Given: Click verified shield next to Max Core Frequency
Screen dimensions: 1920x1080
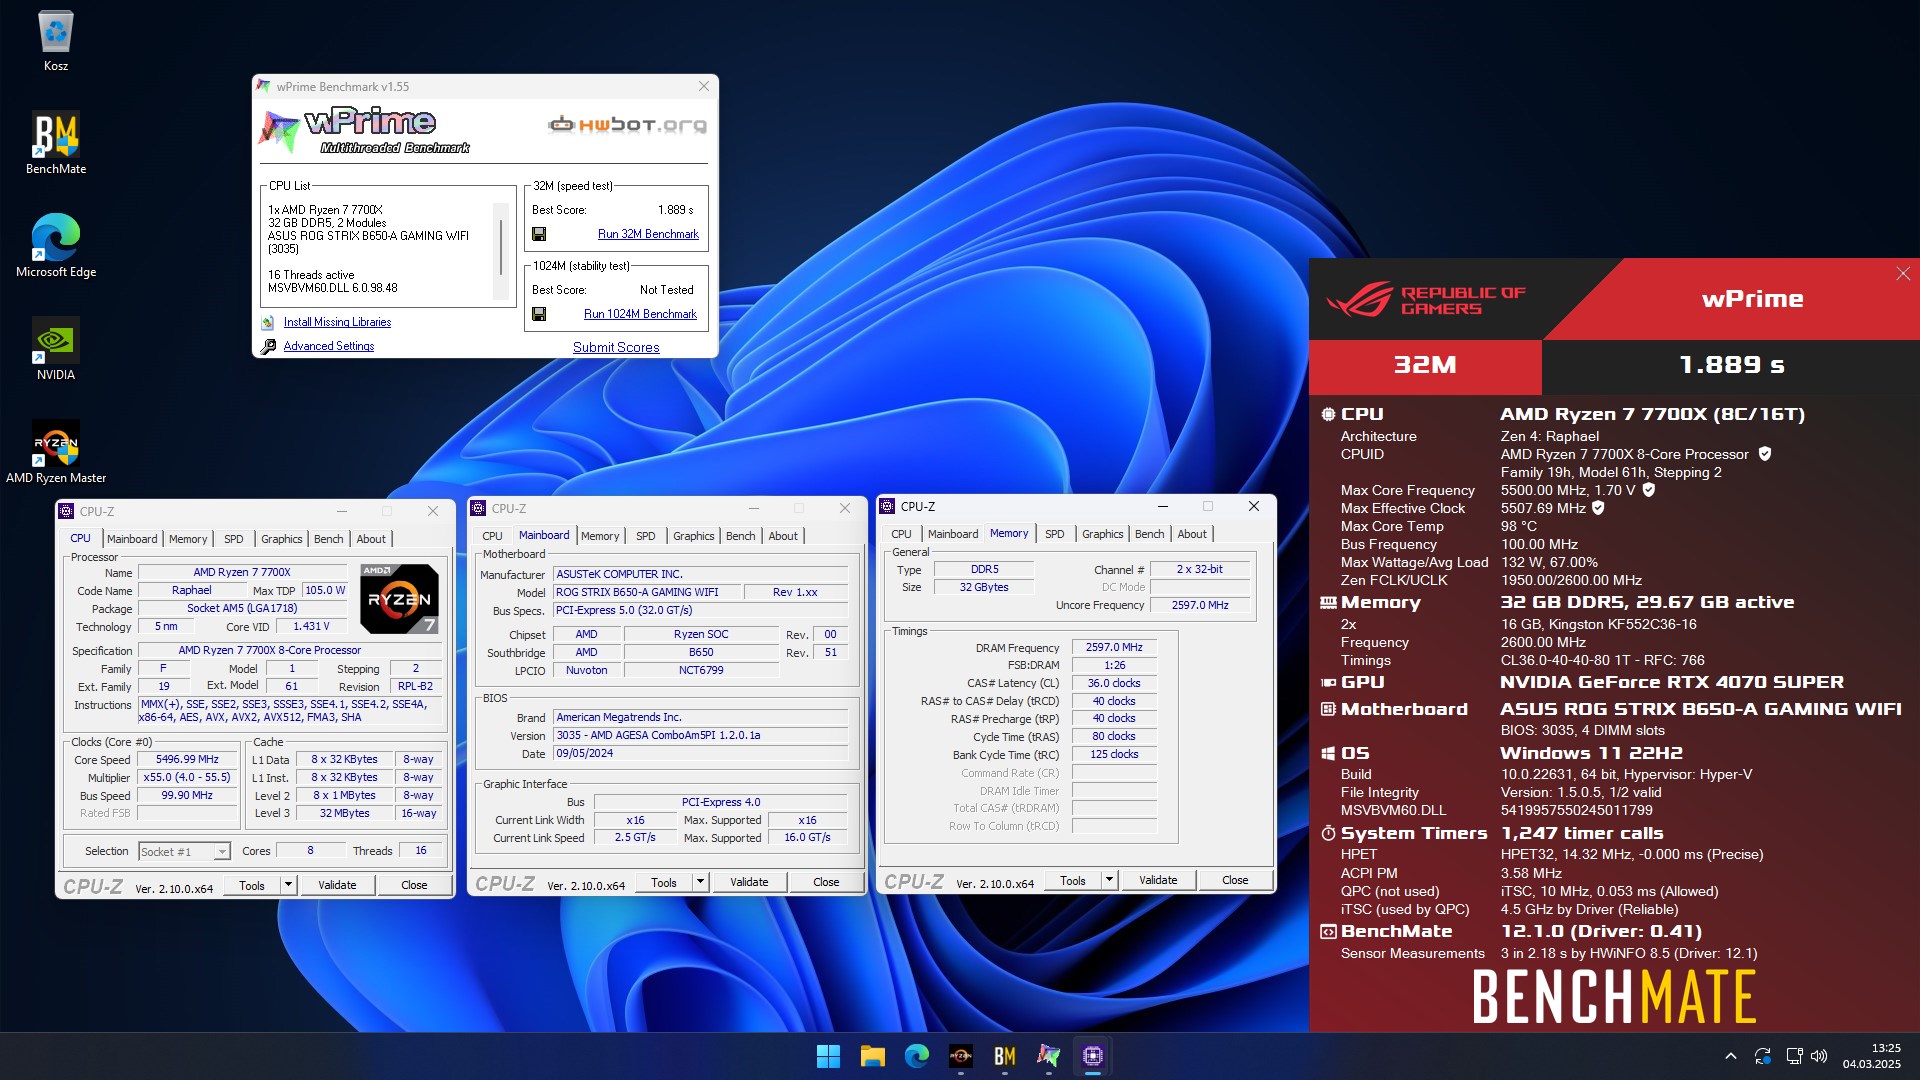Looking at the screenshot, I should 1649,490.
